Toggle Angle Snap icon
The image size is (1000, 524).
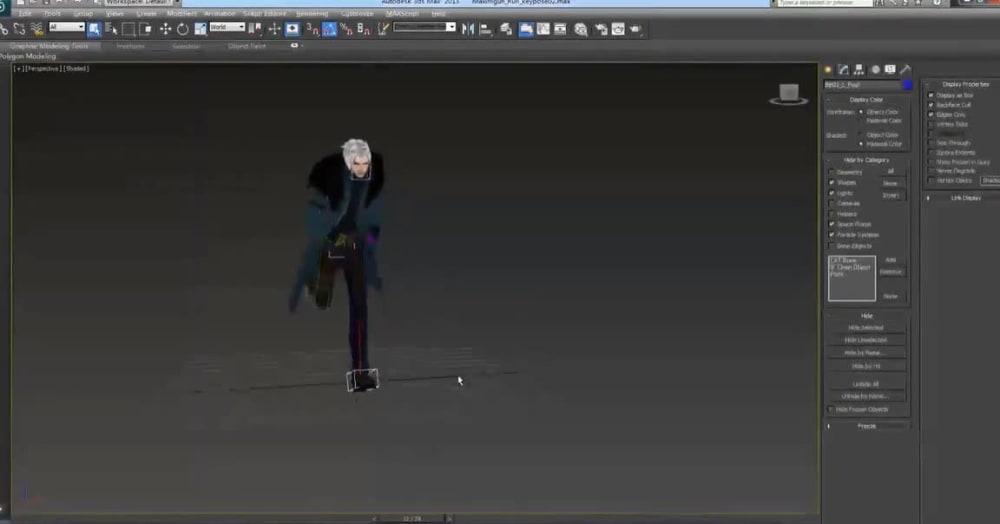click(x=329, y=29)
